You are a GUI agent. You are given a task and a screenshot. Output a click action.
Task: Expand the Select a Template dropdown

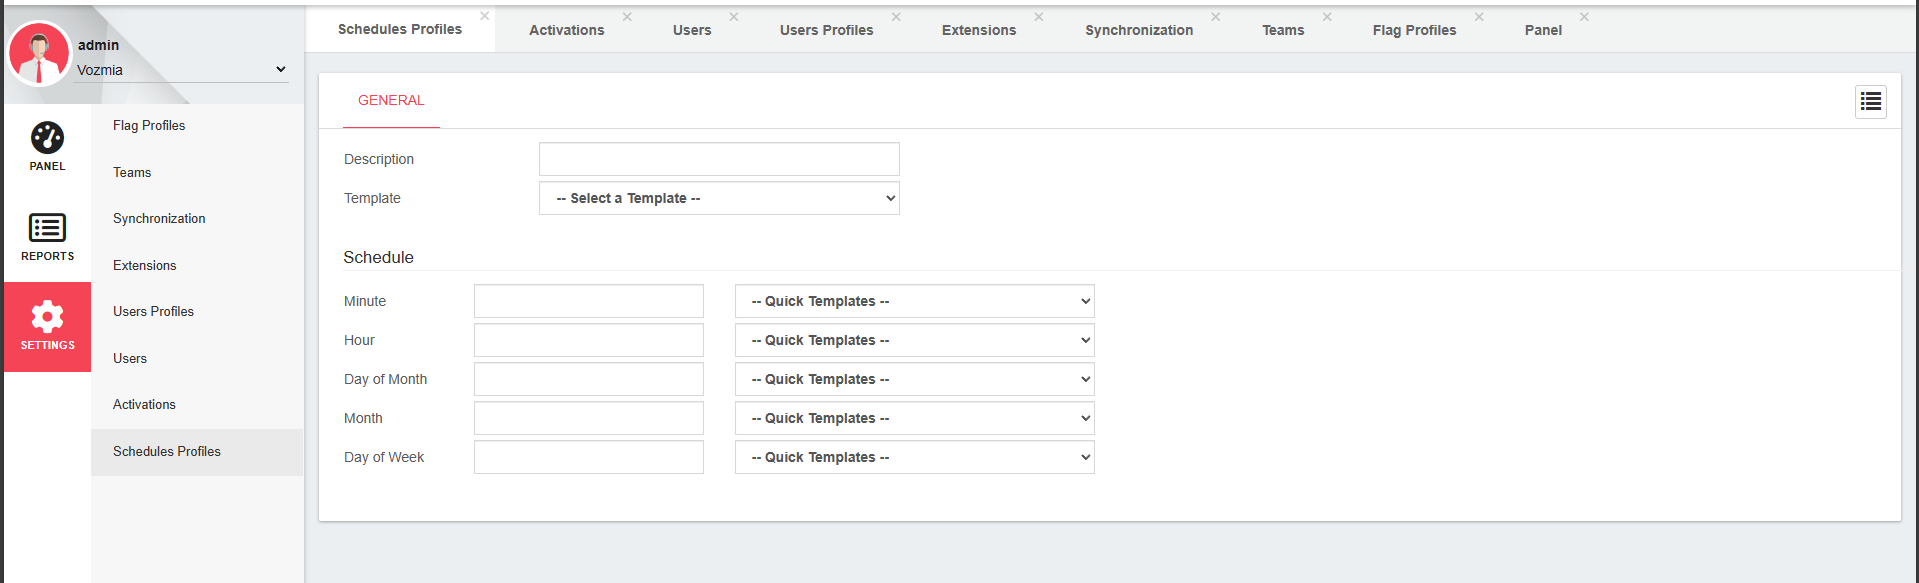tap(719, 198)
